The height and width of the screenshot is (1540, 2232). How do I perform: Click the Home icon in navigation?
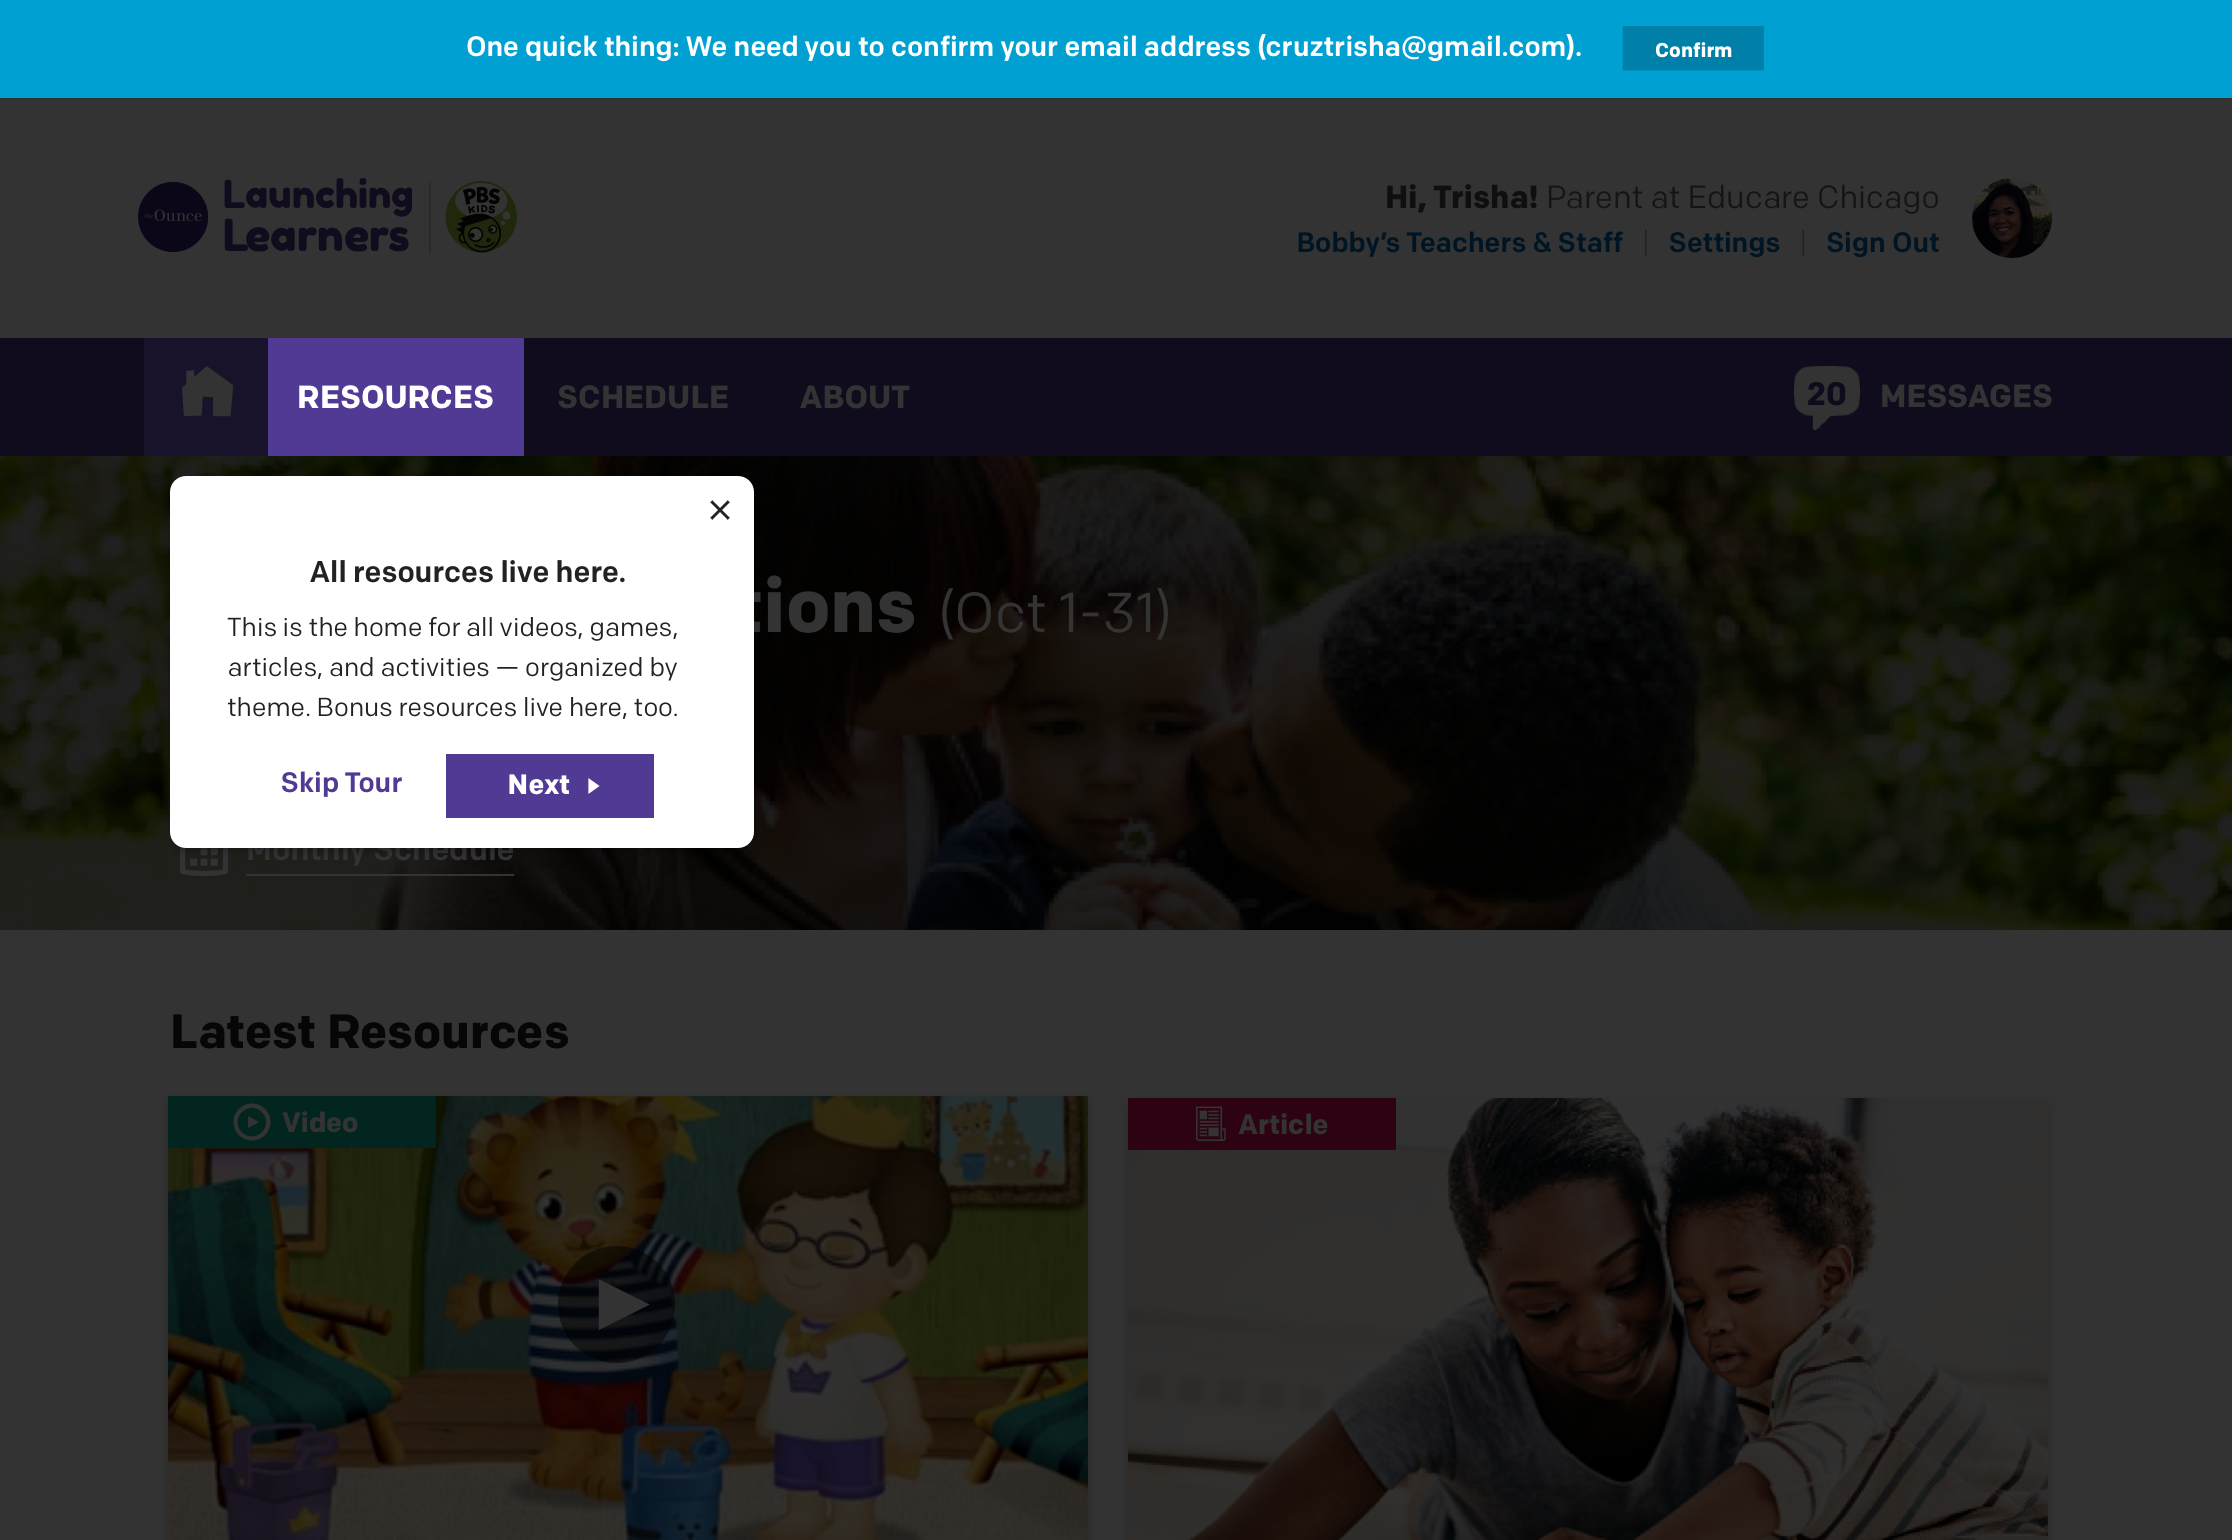[205, 397]
